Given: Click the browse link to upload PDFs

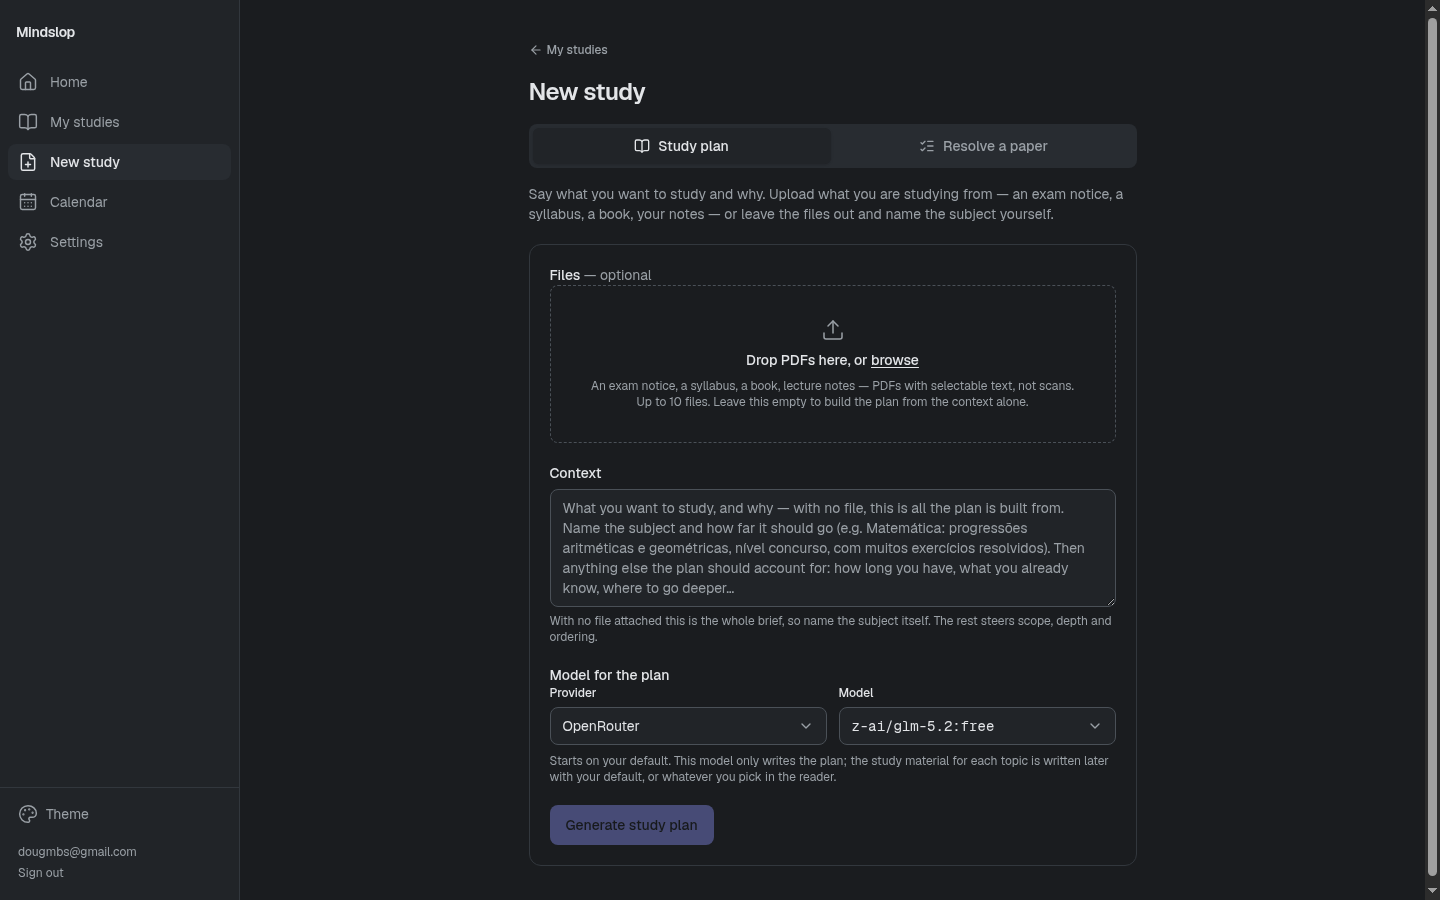Looking at the screenshot, I should [x=894, y=360].
